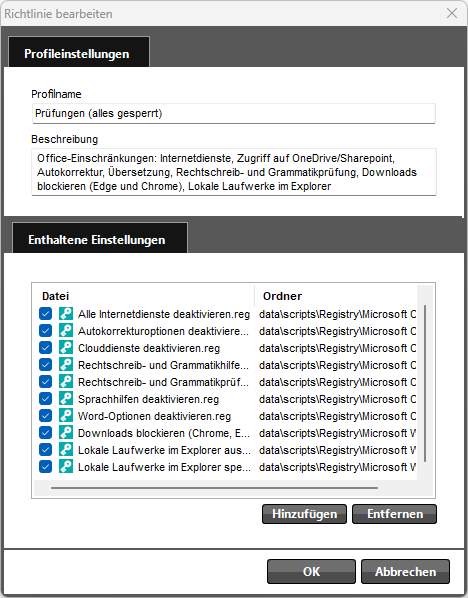Disable Lokale Laufwerke im Explorer spe... checkbox

click(x=45, y=467)
